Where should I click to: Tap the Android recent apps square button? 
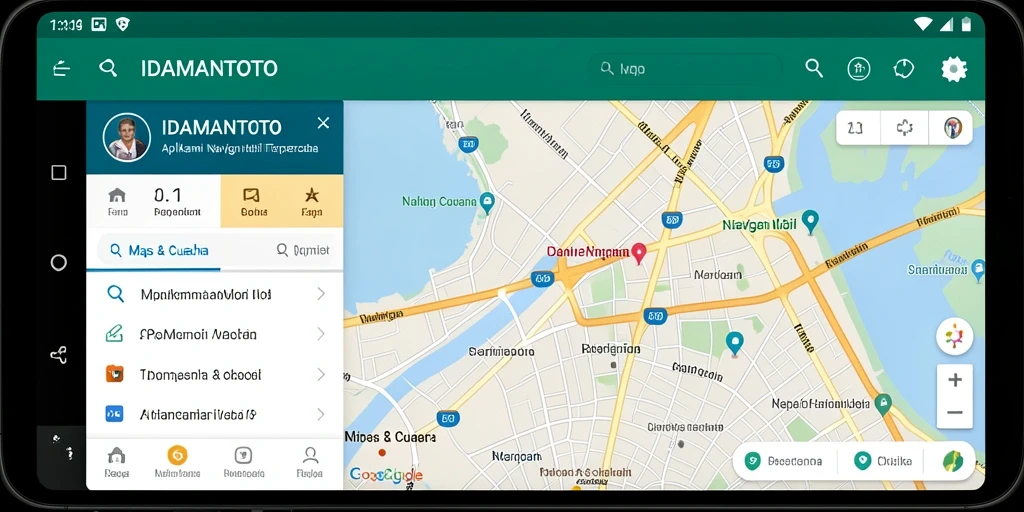[x=59, y=172]
